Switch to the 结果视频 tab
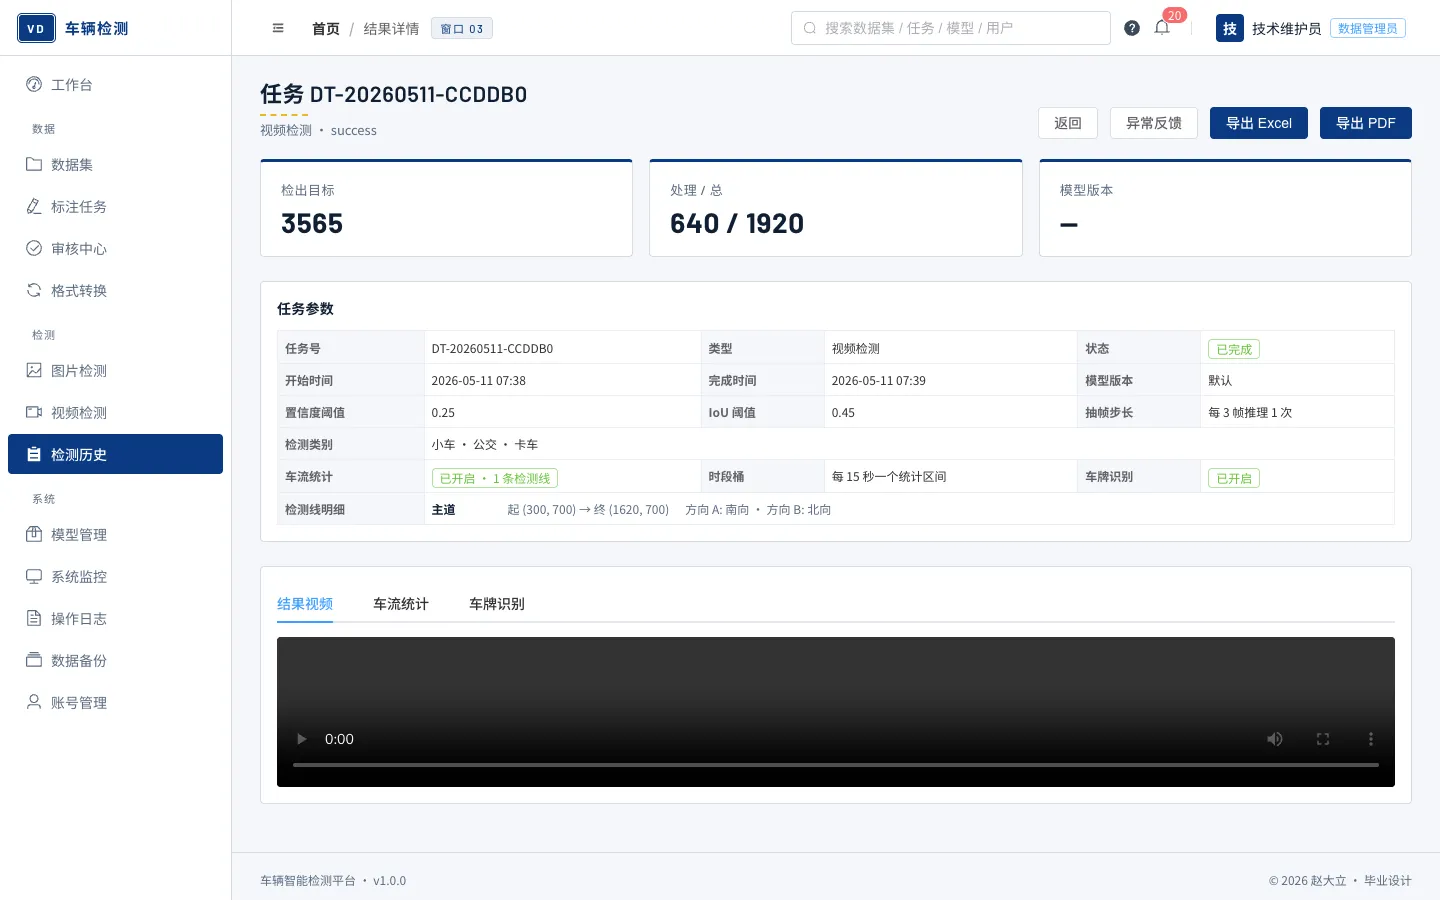This screenshot has height=900, width=1440. [x=305, y=604]
